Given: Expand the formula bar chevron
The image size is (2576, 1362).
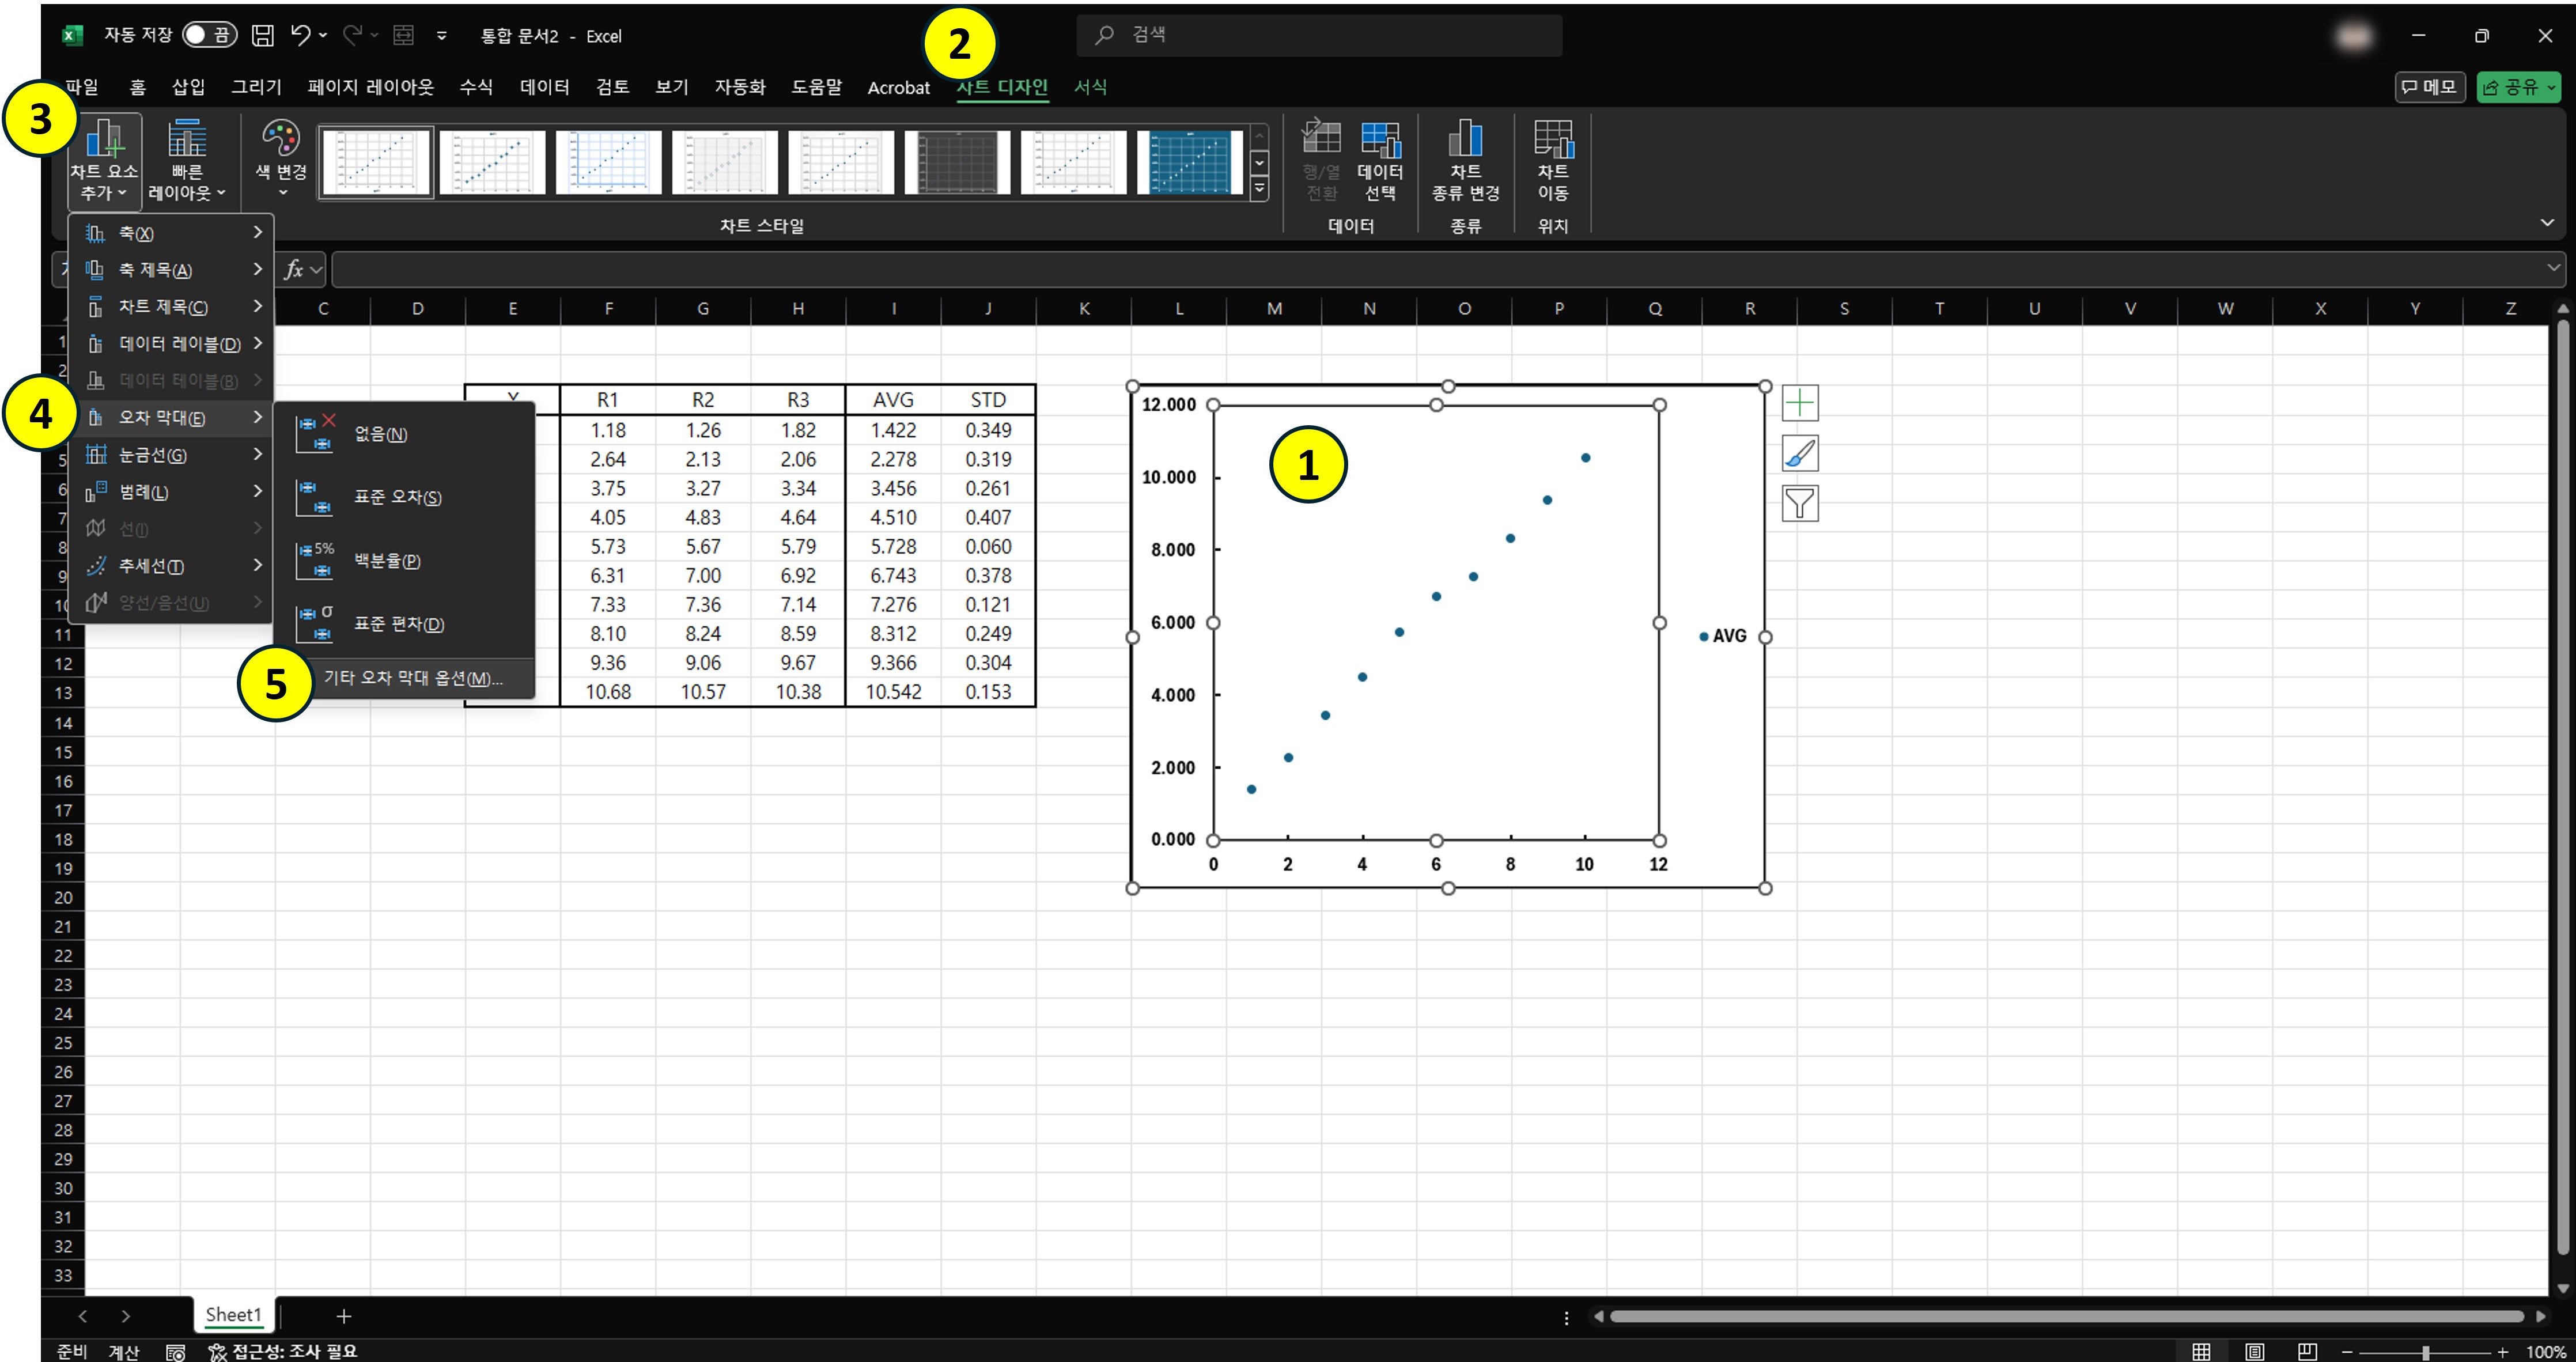Looking at the screenshot, I should click(x=2553, y=268).
